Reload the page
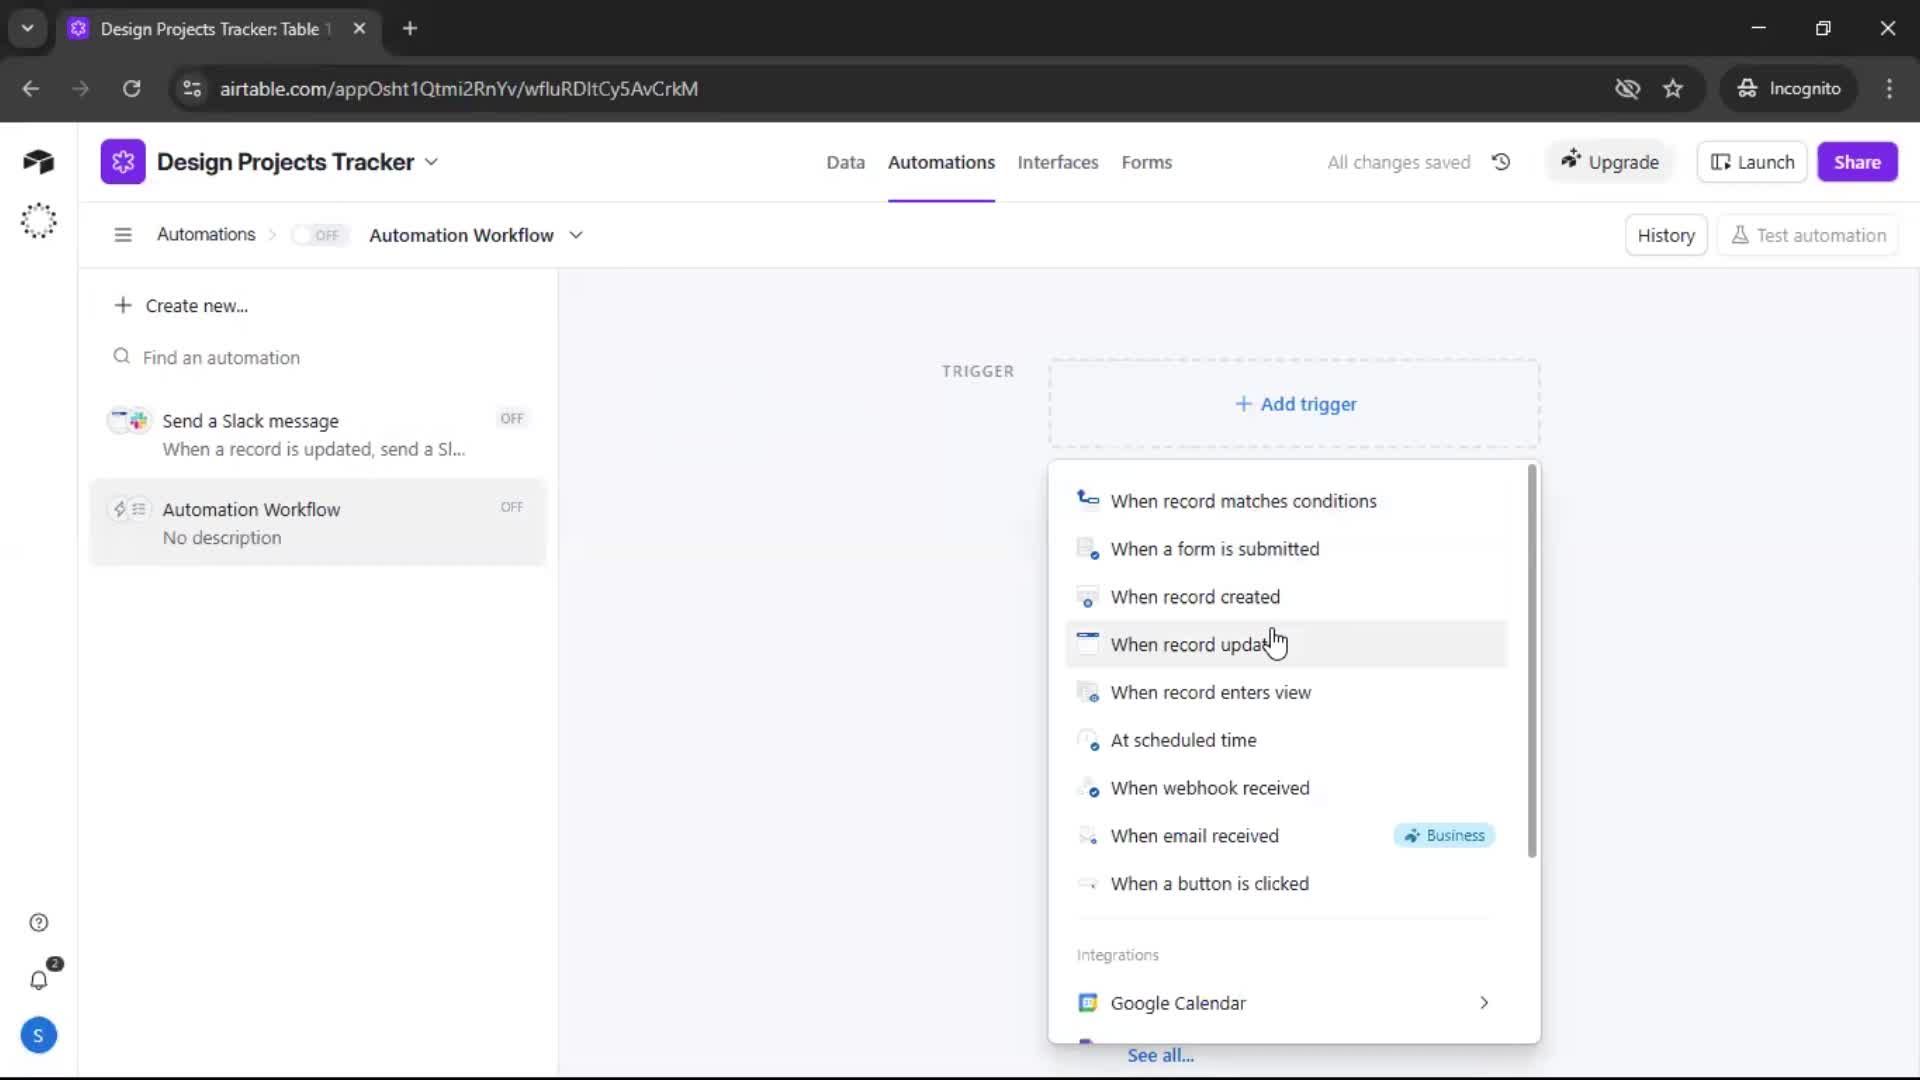The width and height of the screenshot is (1920, 1080). coord(131,88)
